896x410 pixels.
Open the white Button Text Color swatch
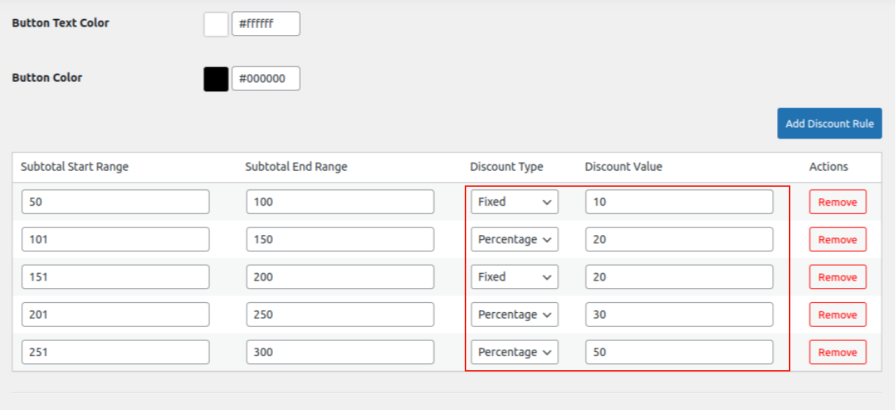(216, 24)
